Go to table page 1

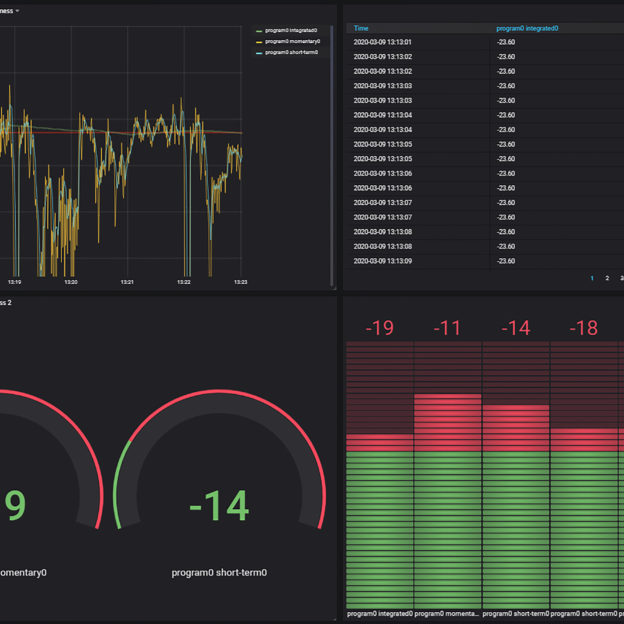(592, 278)
